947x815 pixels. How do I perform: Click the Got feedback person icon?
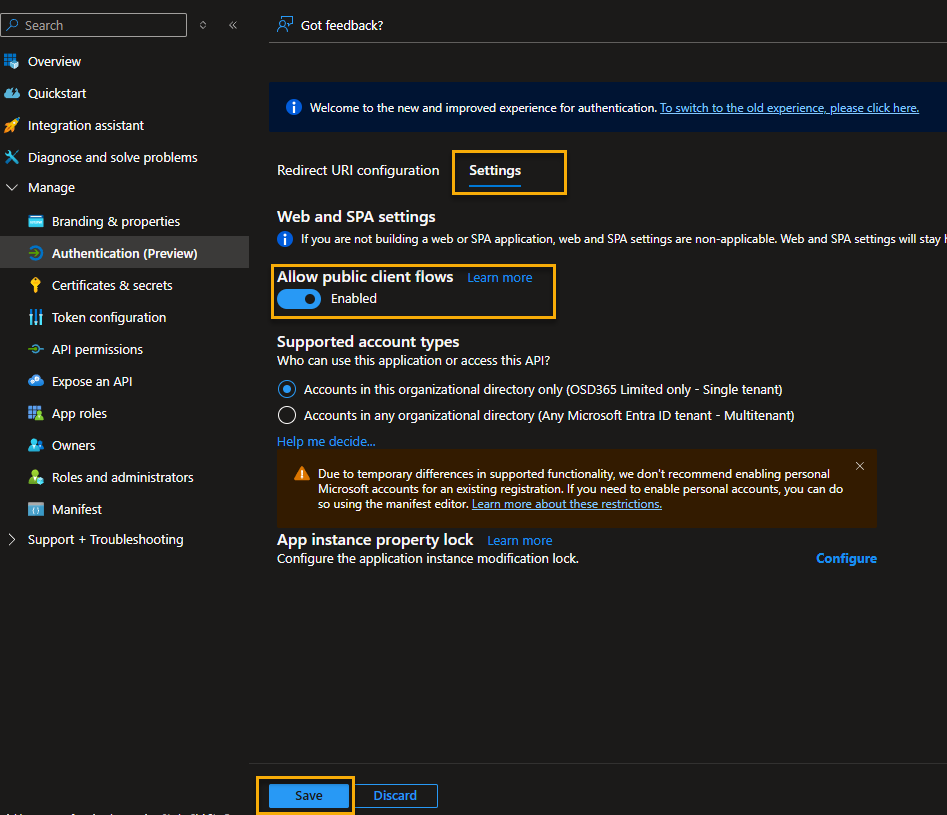[x=284, y=25]
